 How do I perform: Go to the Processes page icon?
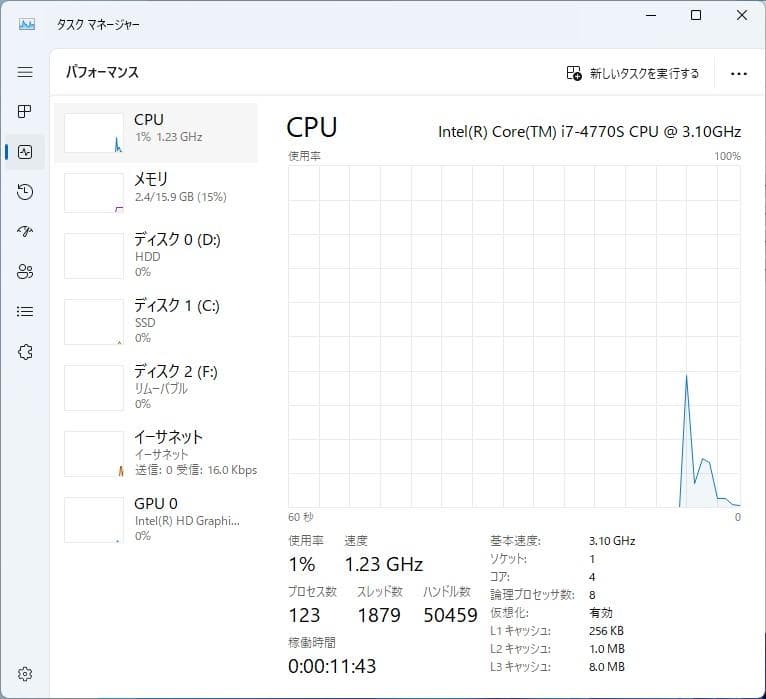25,112
